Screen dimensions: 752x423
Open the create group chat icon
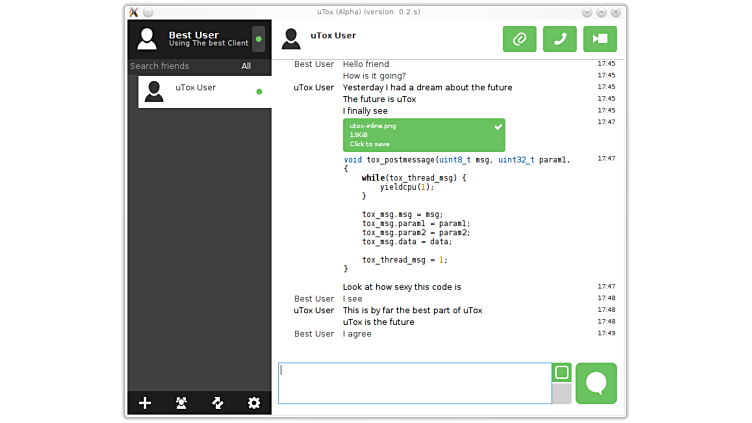click(x=181, y=403)
